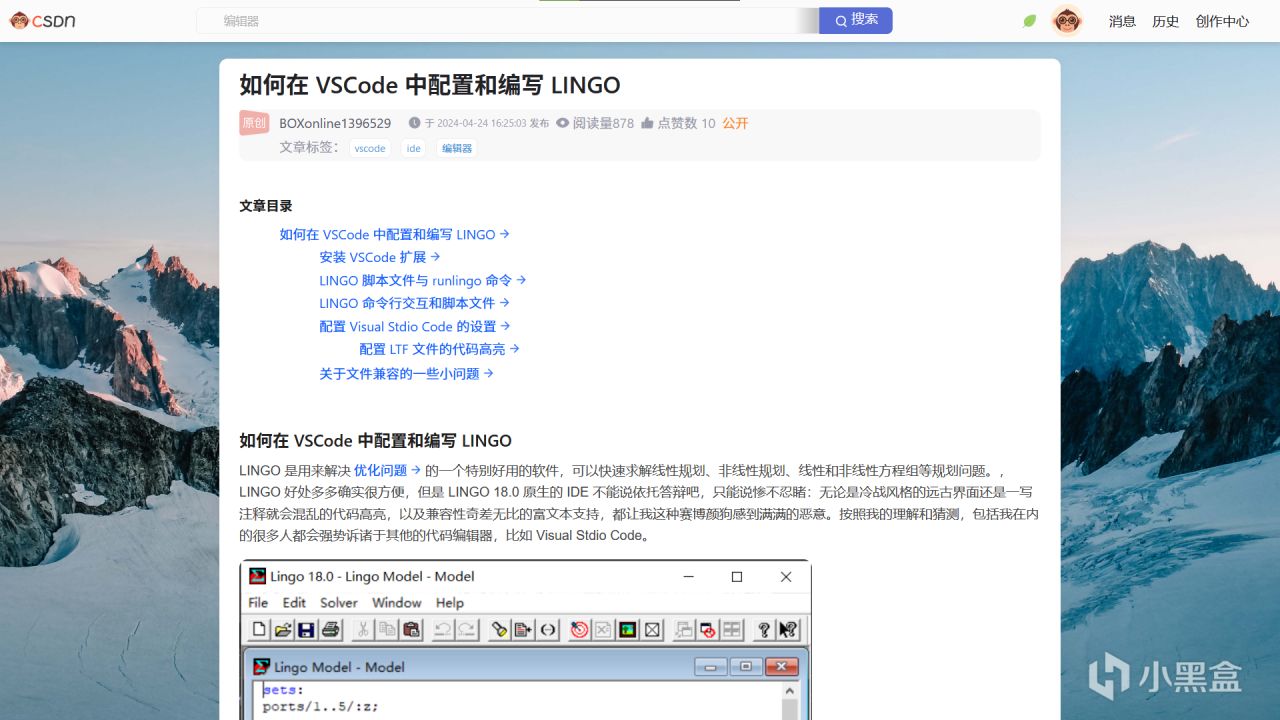Open the Edit menu in Lingo window
Viewport: 1280px width, 720px height.
click(x=294, y=602)
